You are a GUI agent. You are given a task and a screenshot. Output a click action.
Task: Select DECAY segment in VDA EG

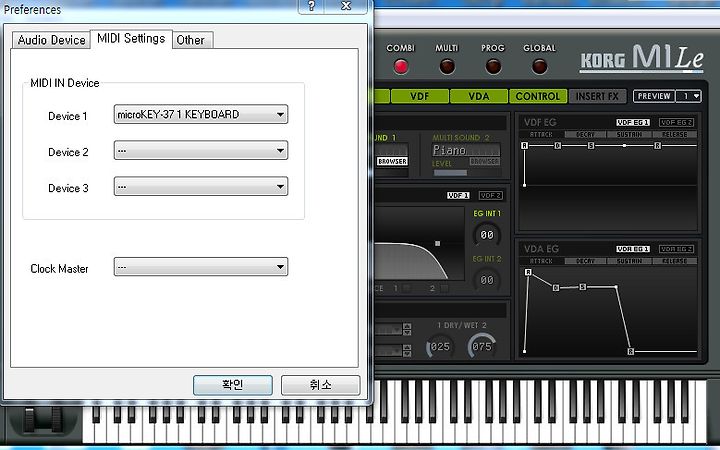pyautogui.click(x=585, y=261)
